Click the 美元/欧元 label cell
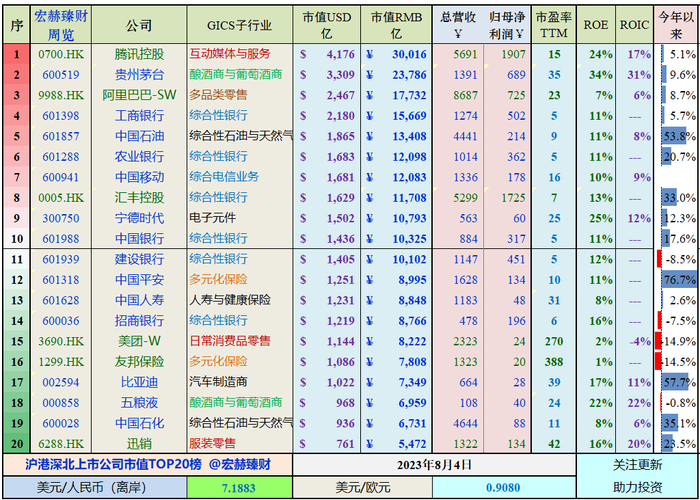The image size is (700, 500). [363, 488]
